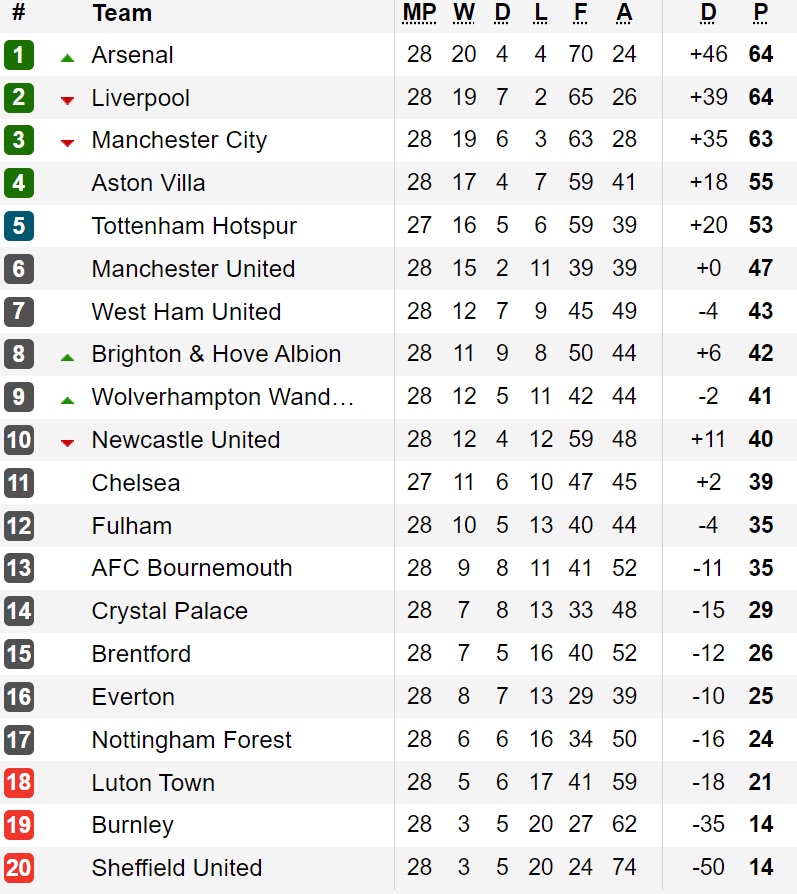
Task: Click Brighton's green up-arrow movement icon
Action: click(67, 357)
